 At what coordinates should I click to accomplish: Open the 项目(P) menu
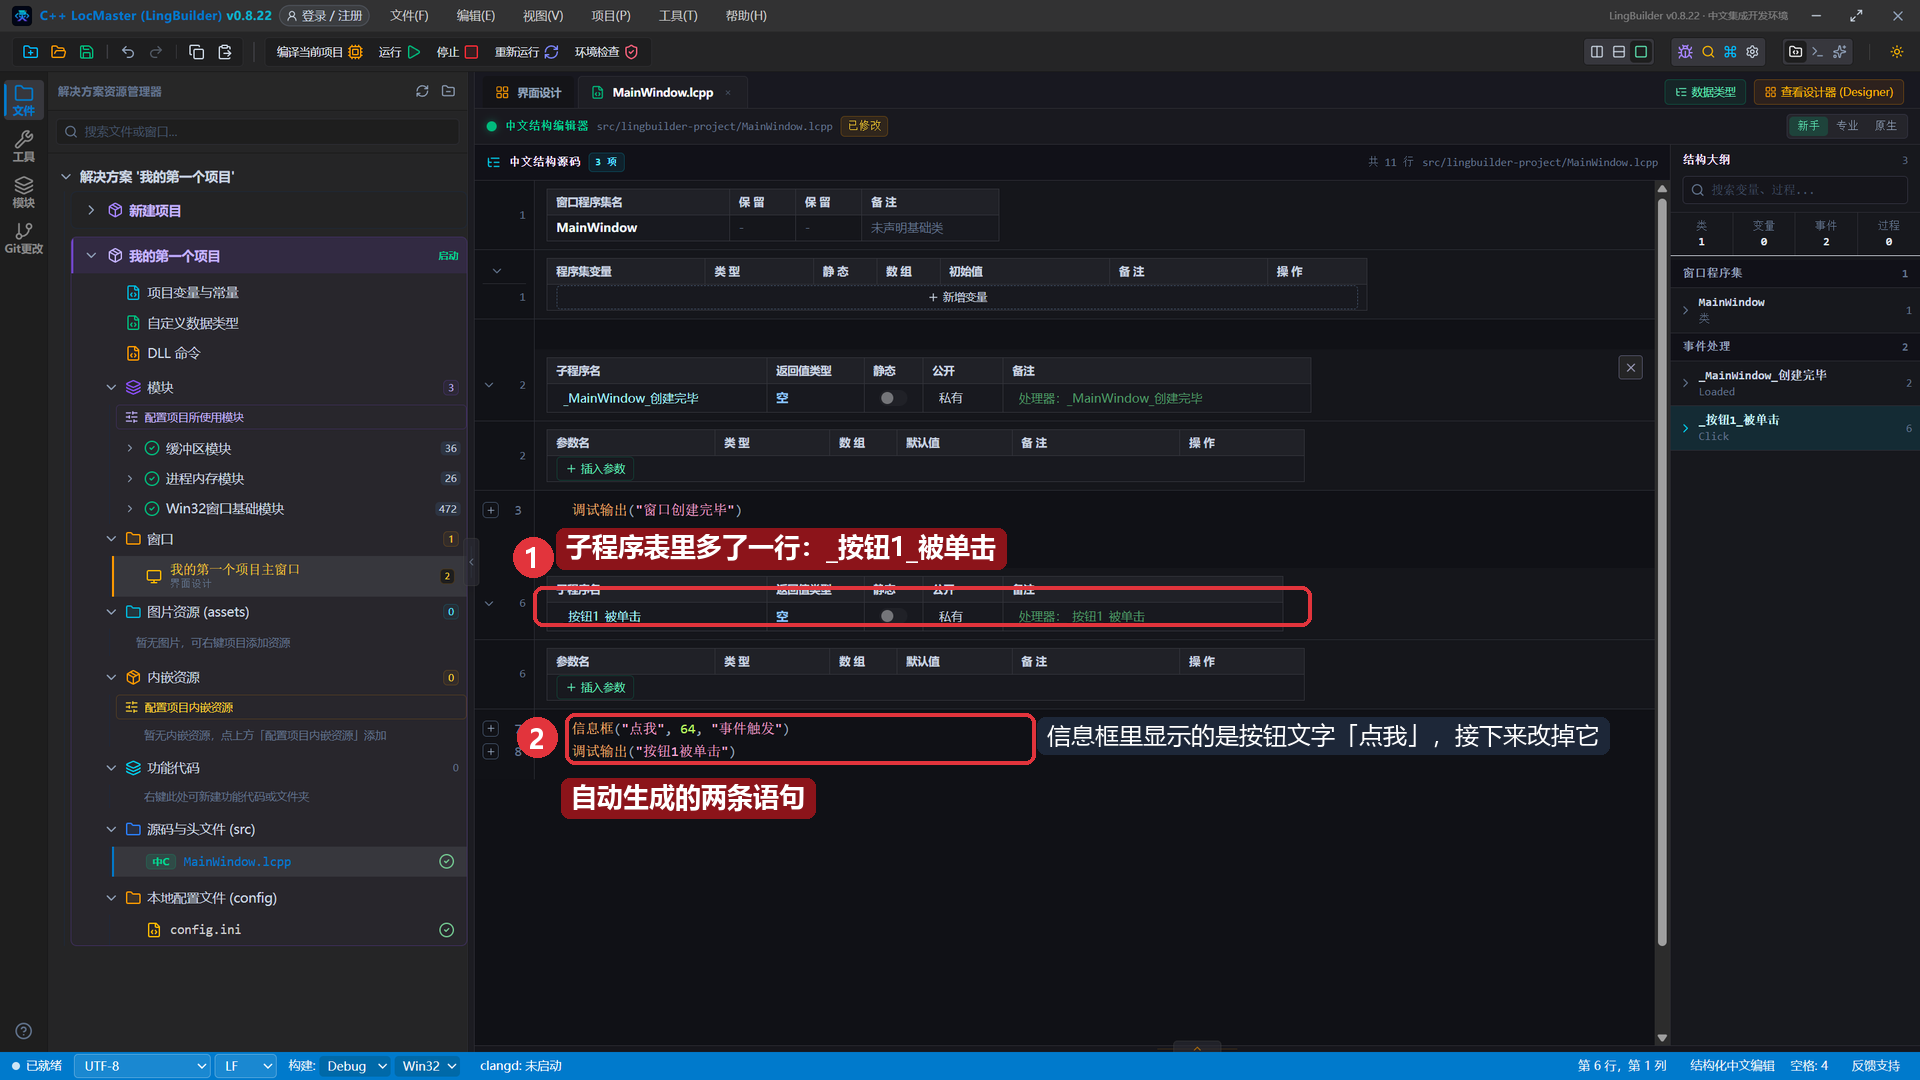611,16
